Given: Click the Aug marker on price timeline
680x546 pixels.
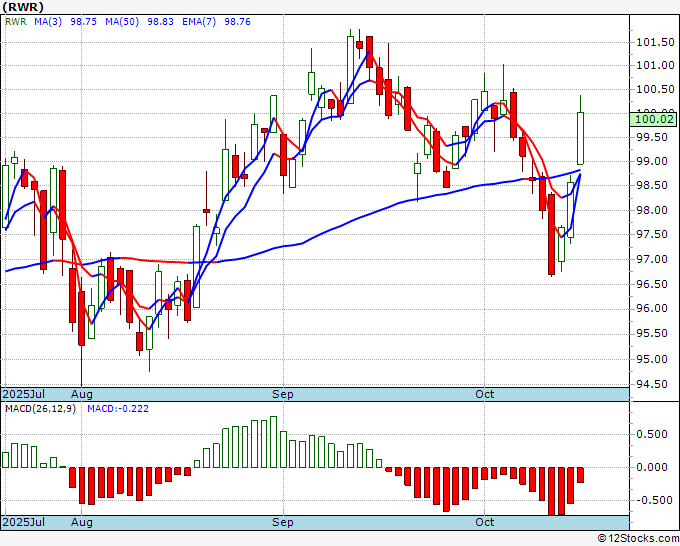Looking at the screenshot, I should tap(82, 394).
